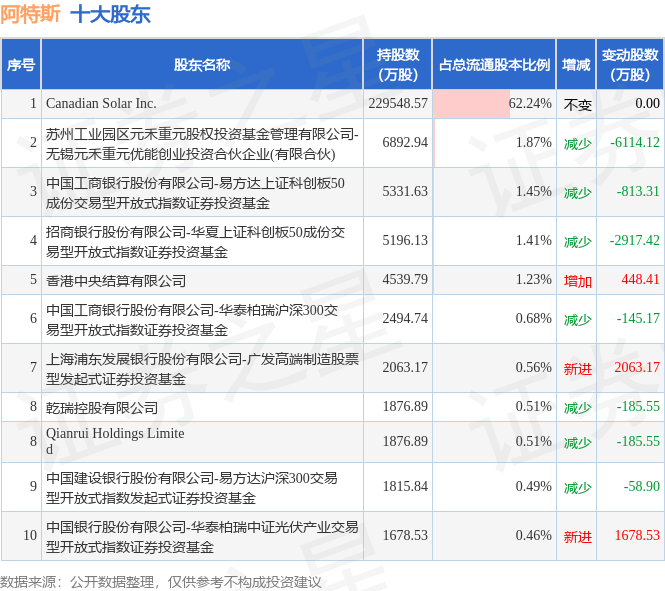Viewport: 665px width, 591px height.
Task: Click row number 5
Action: (34, 280)
